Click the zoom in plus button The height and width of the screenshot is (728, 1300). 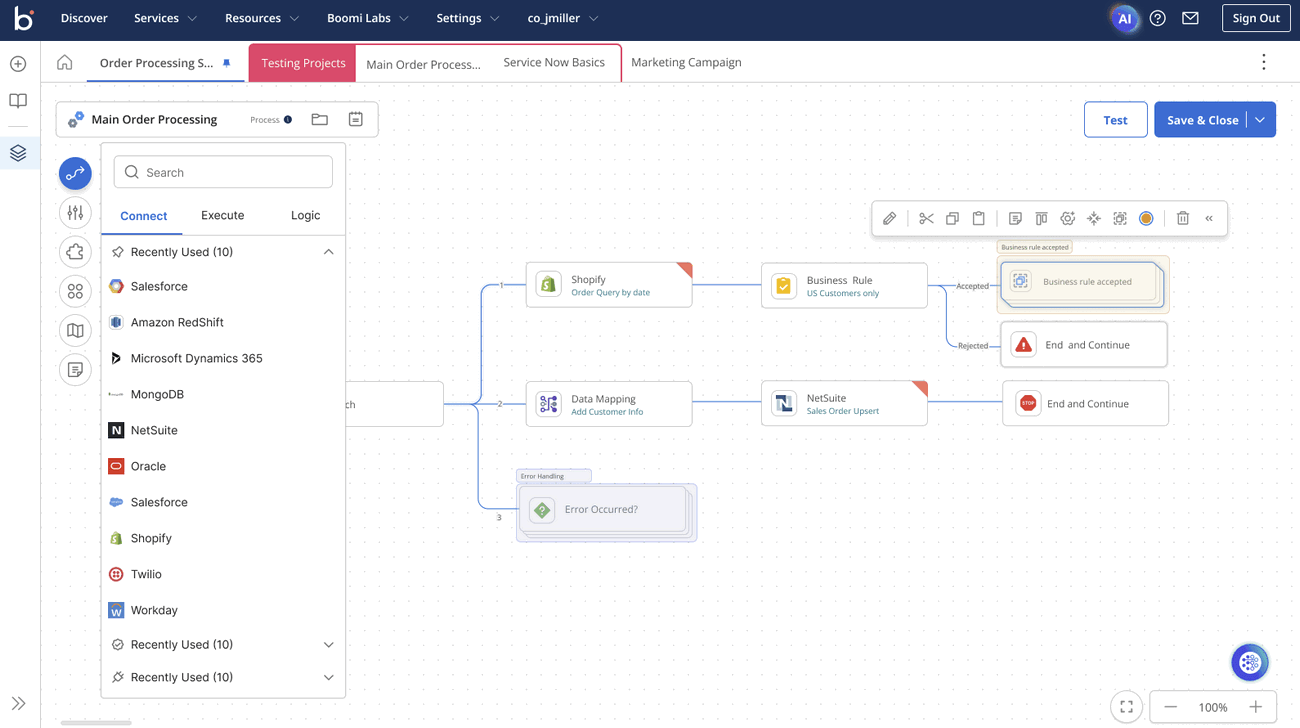[x=1256, y=707]
